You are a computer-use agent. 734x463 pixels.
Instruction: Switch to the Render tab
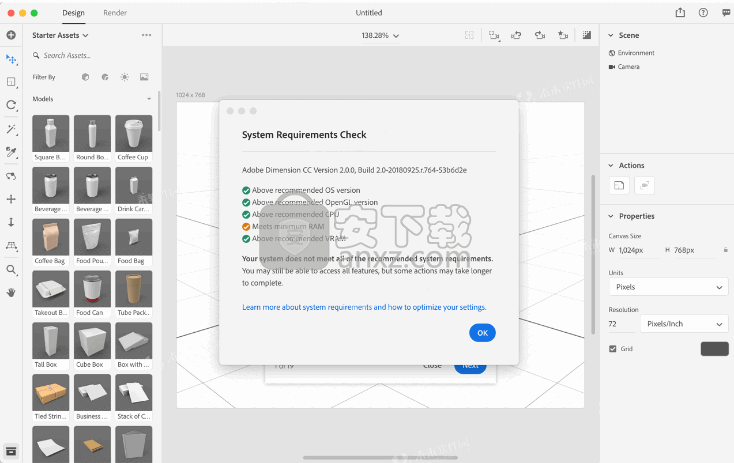click(x=115, y=13)
